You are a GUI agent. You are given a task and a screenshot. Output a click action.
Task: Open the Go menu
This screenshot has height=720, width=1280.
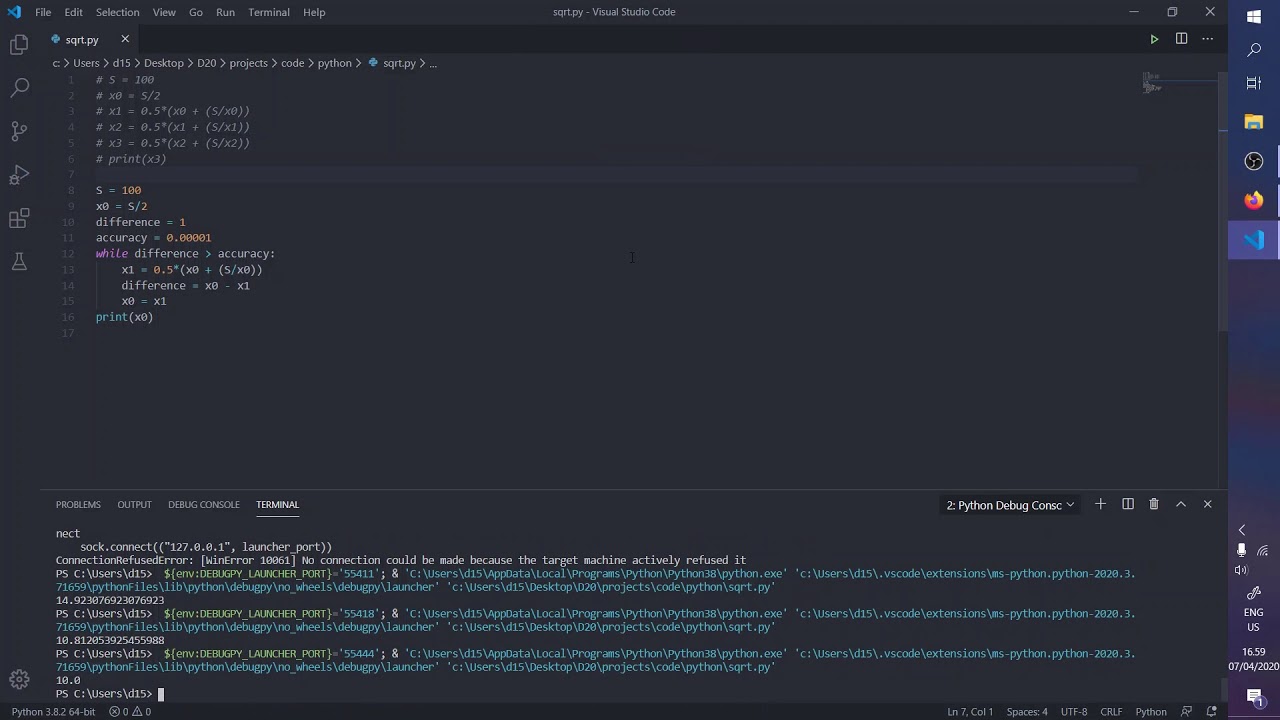tap(196, 12)
